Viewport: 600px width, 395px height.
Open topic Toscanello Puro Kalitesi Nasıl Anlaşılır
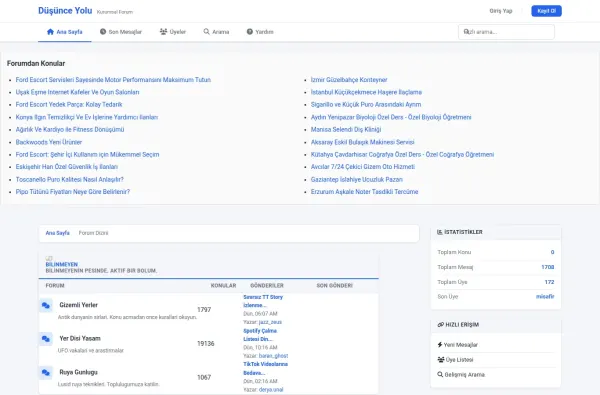[70, 179]
